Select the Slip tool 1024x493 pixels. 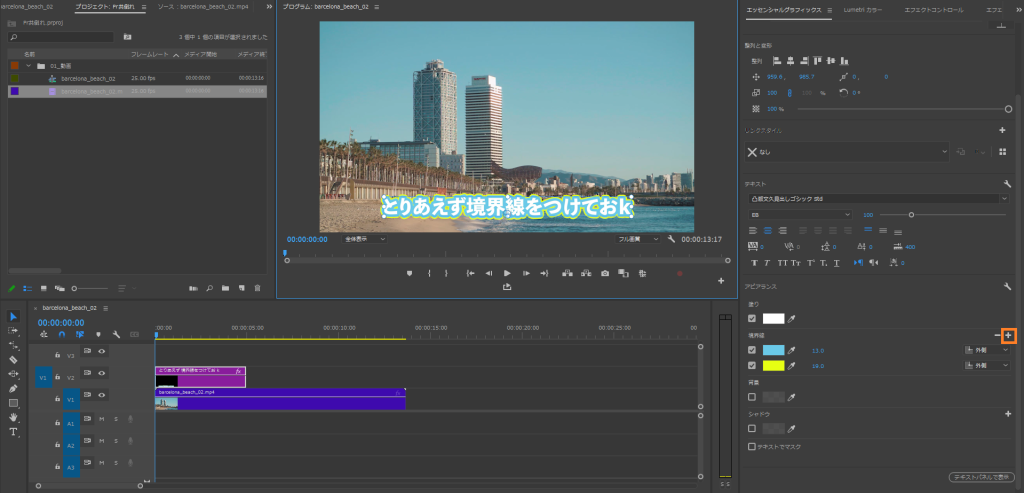(x=14, y=374)
